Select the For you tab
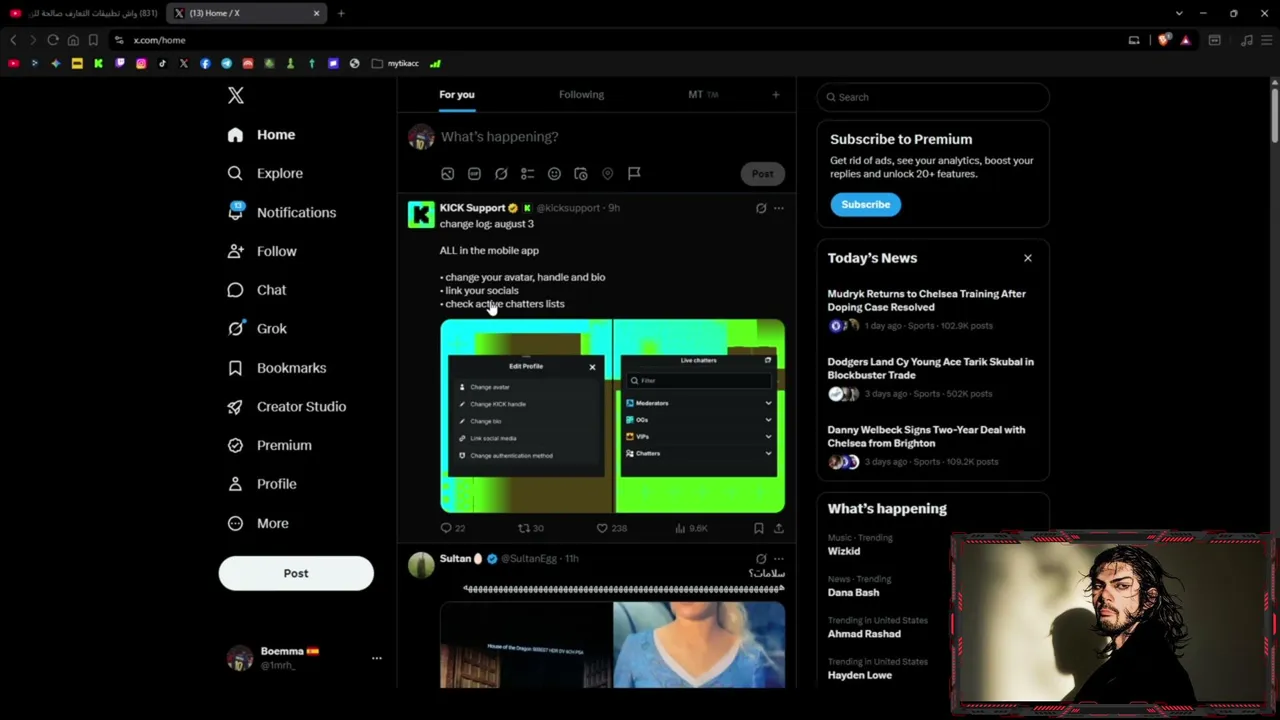Viewport: 1280px width, 720px height. (457, 95)
